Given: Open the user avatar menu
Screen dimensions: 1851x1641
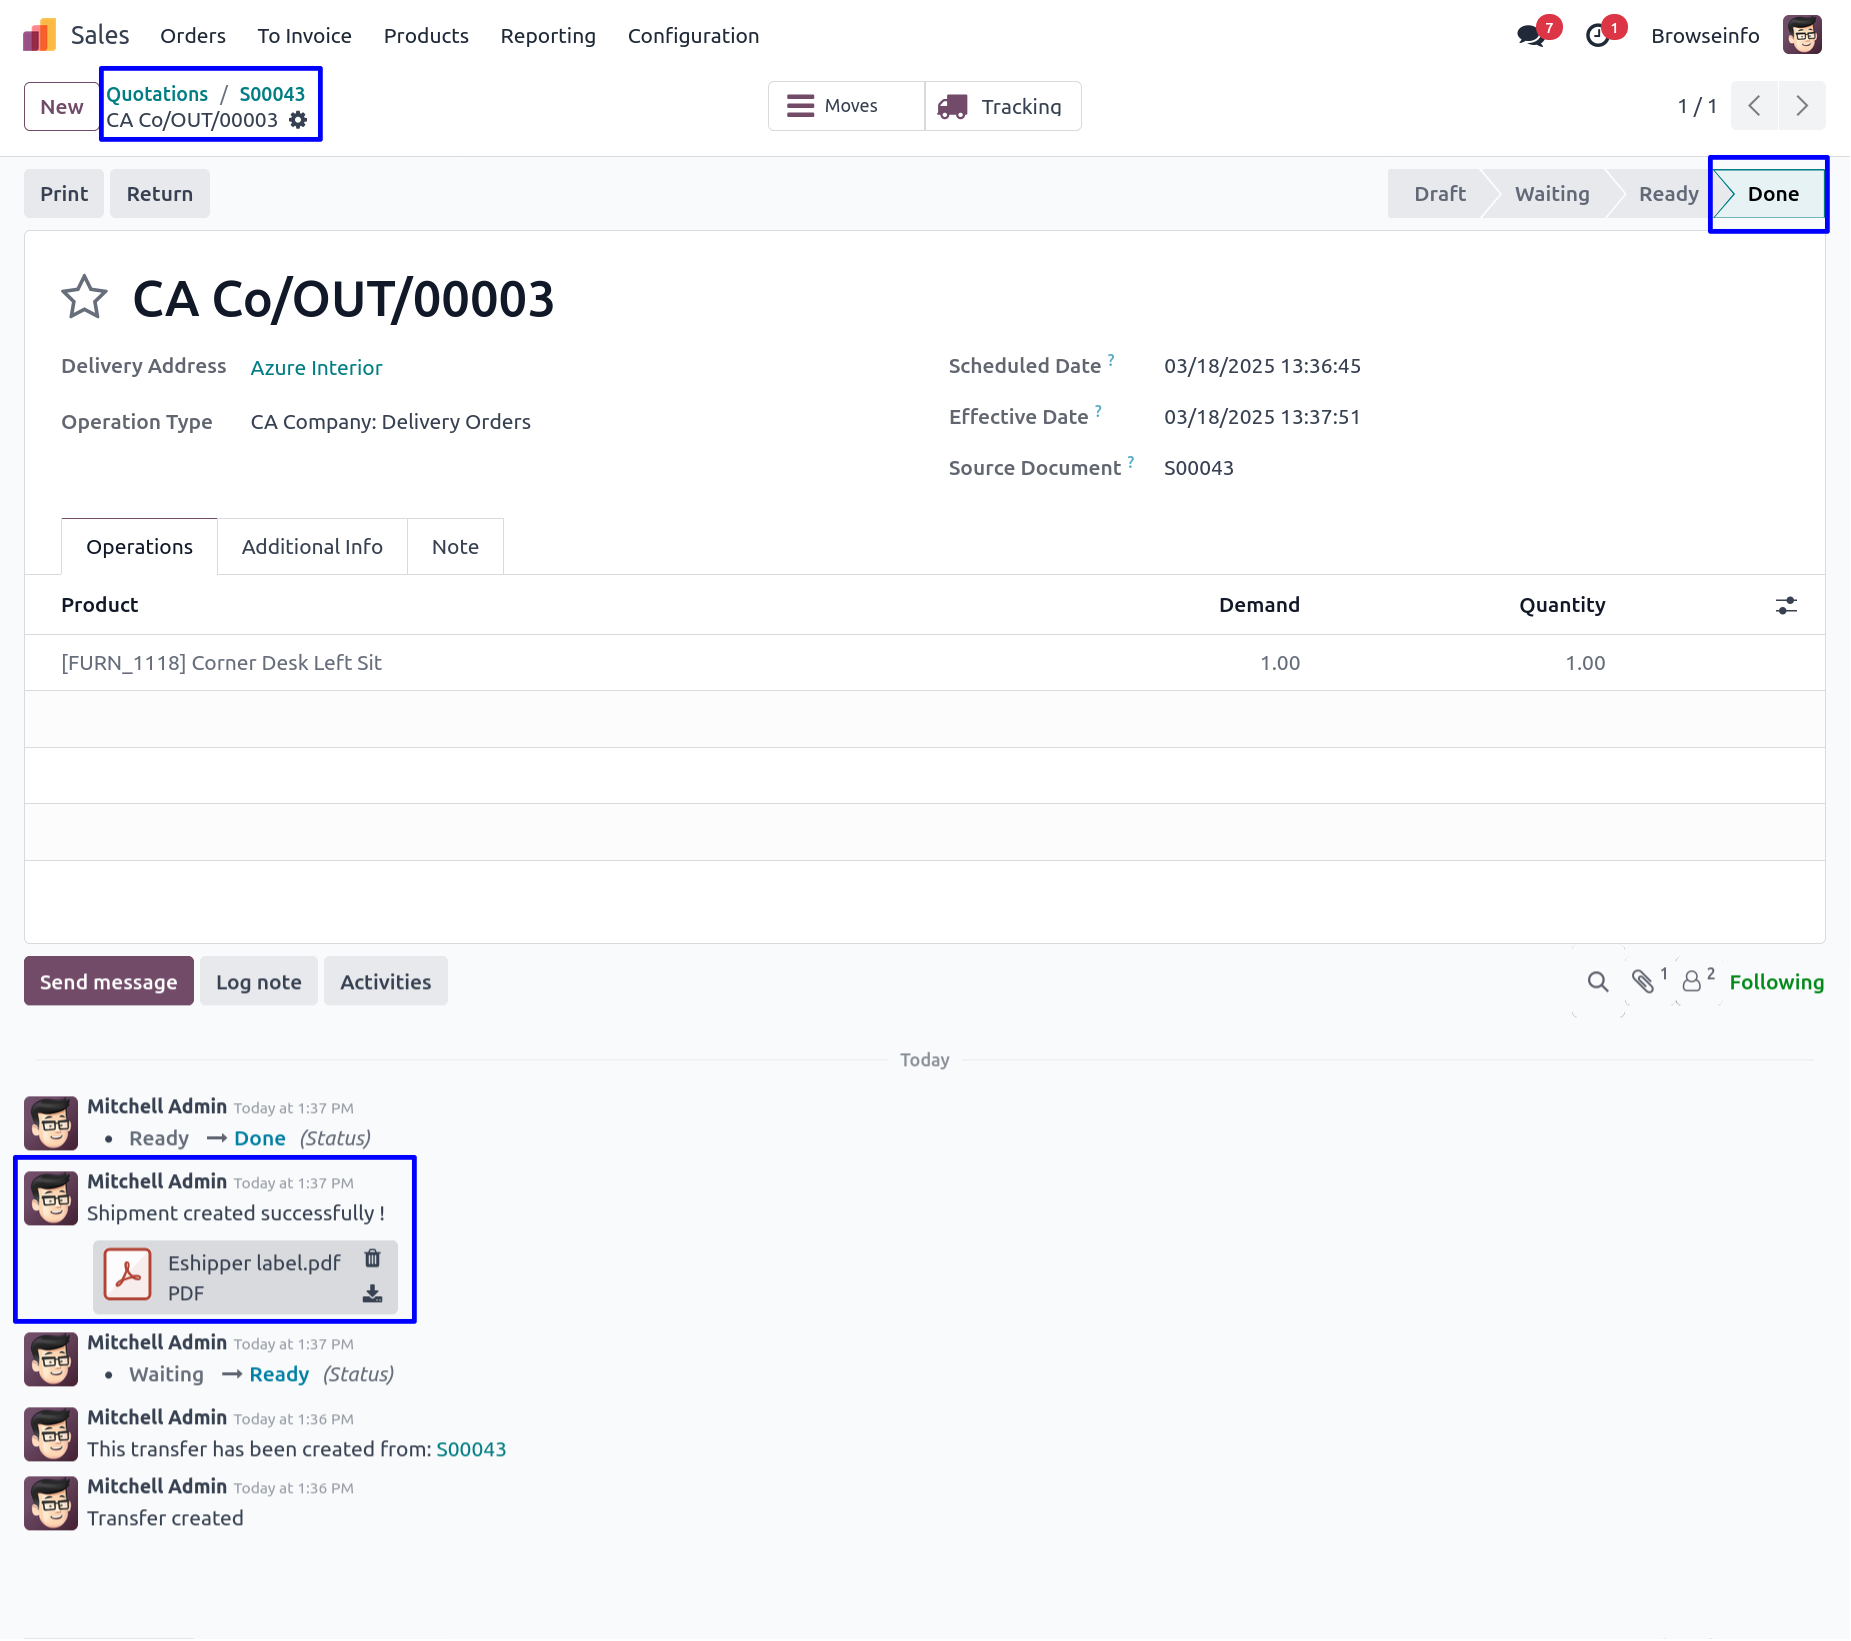Looking at the screenshot, I should 1802,36.
